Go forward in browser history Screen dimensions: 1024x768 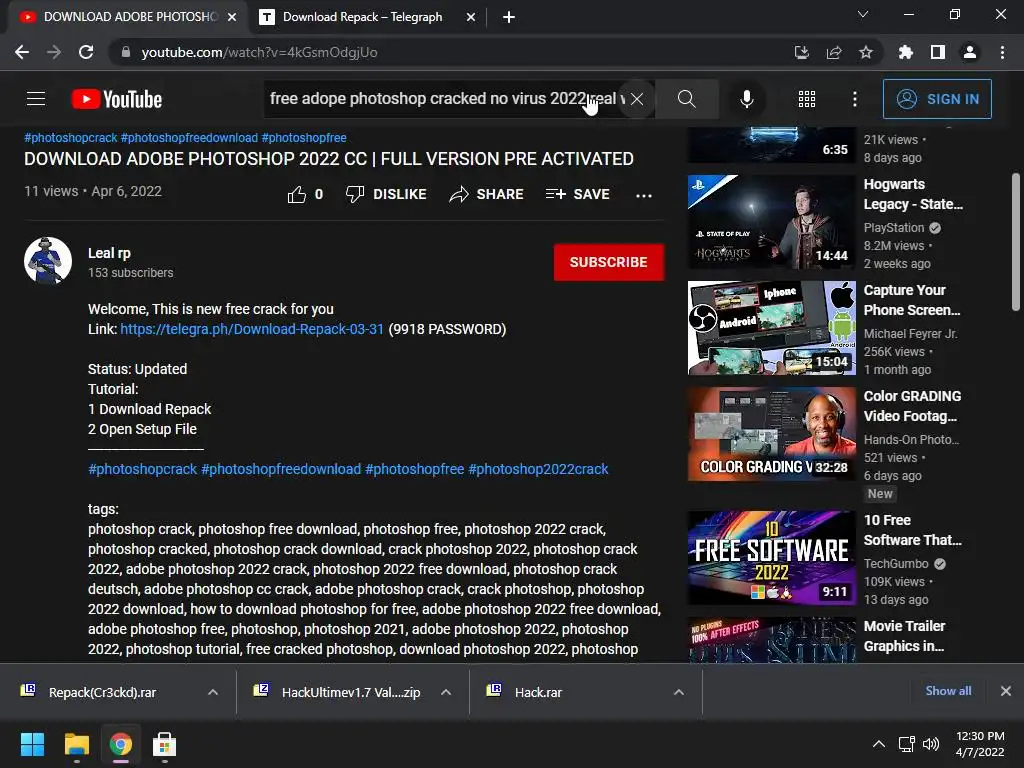pos(54,52)
